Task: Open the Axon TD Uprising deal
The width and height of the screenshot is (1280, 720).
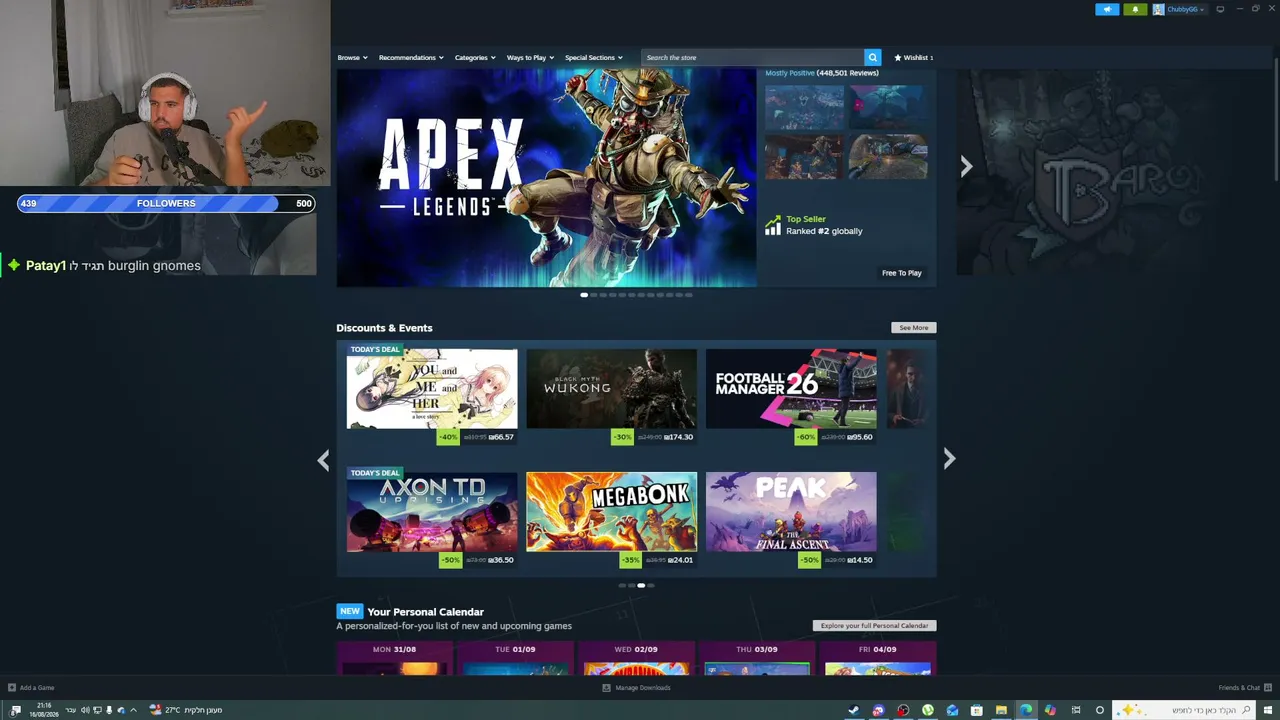Action: (x=432, y=512)
